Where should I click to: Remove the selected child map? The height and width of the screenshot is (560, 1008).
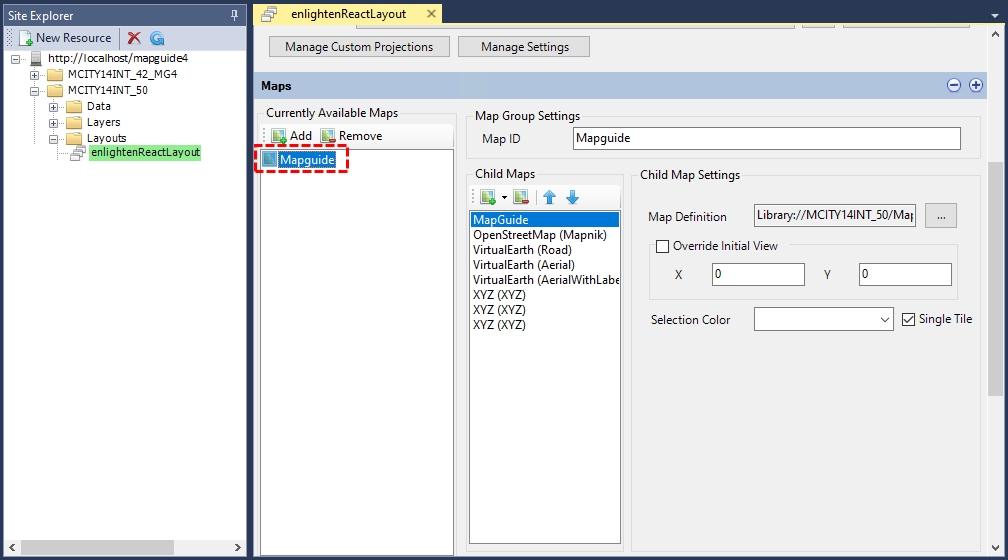tap(521, 197)
